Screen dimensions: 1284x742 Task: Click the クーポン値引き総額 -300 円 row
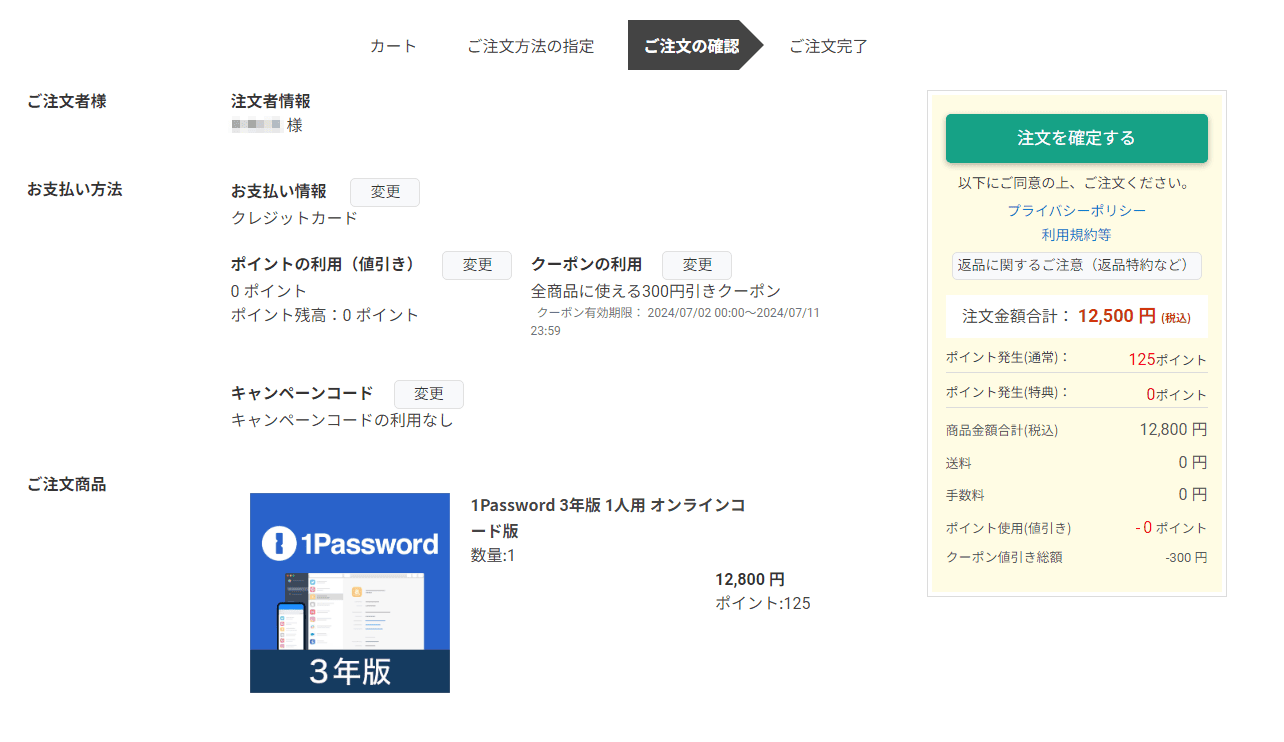coord(1076,557)
